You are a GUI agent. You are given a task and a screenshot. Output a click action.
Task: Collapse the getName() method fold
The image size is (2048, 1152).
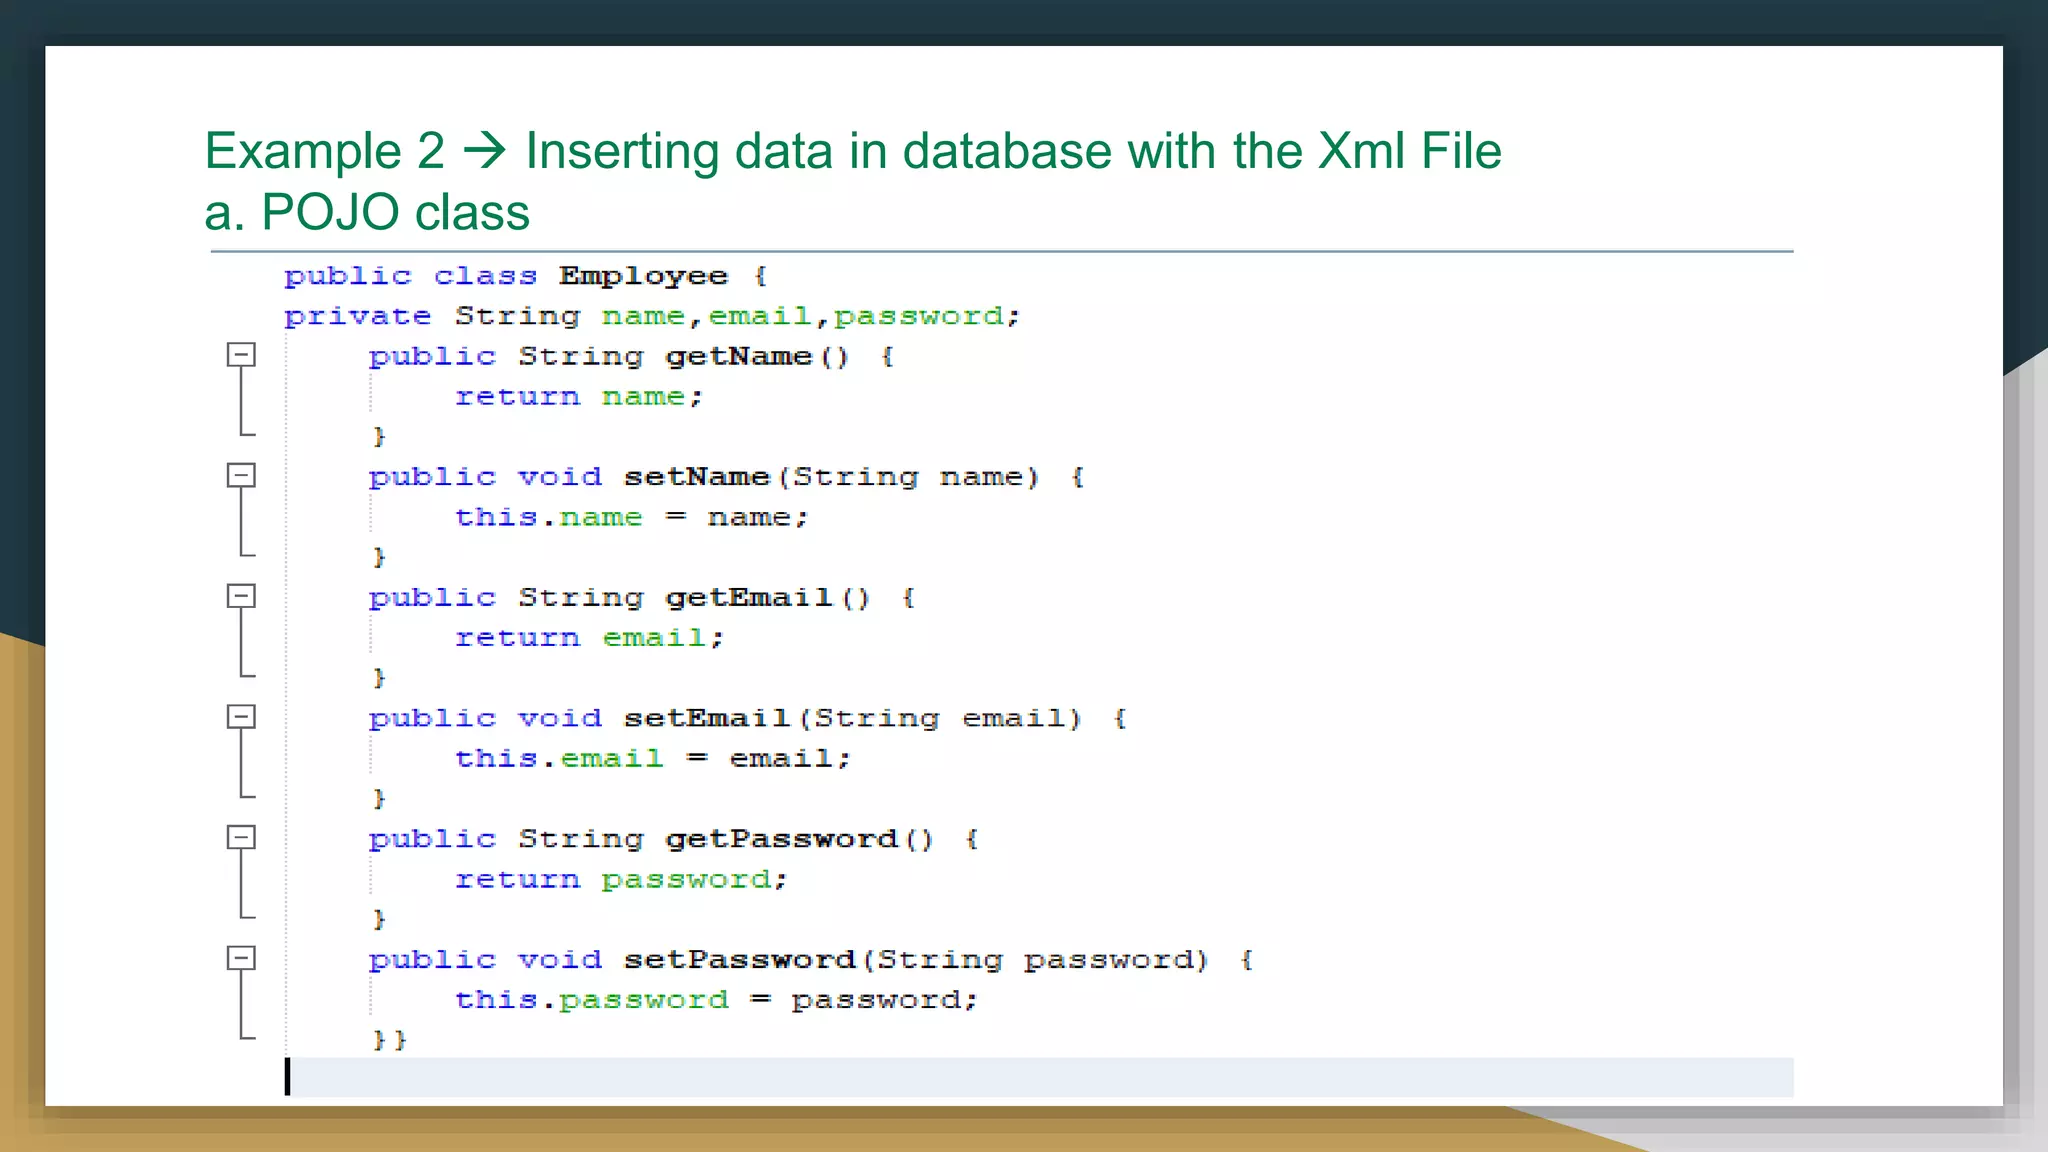pos(241,355)
